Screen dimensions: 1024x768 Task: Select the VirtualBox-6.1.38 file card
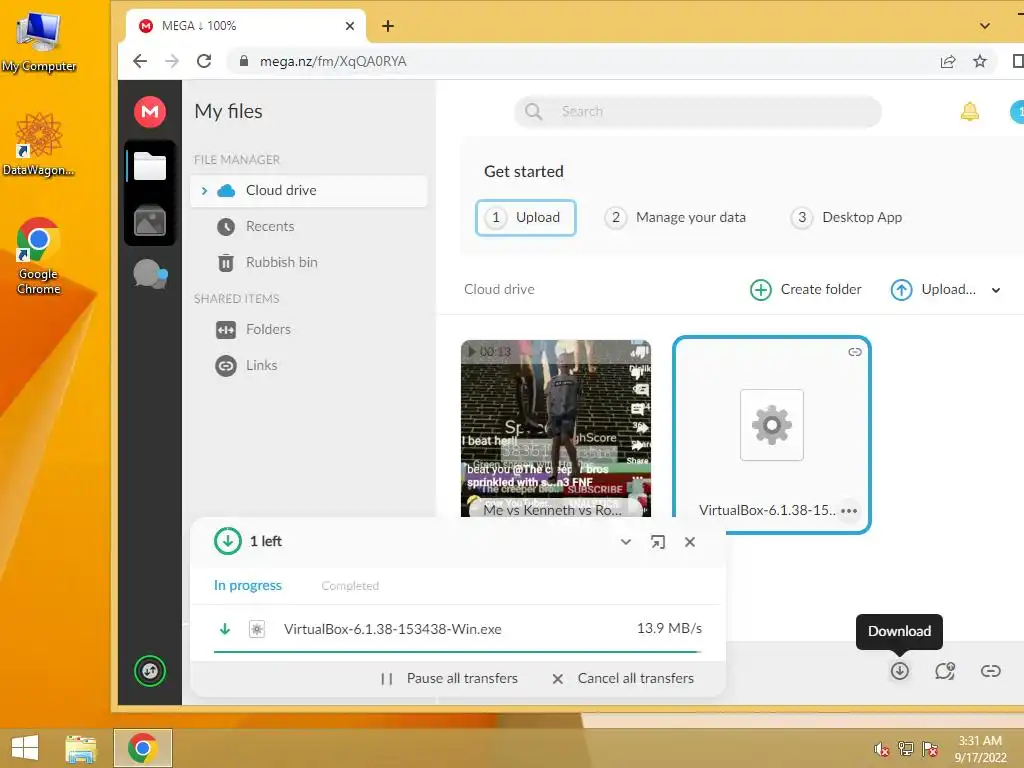772,435
